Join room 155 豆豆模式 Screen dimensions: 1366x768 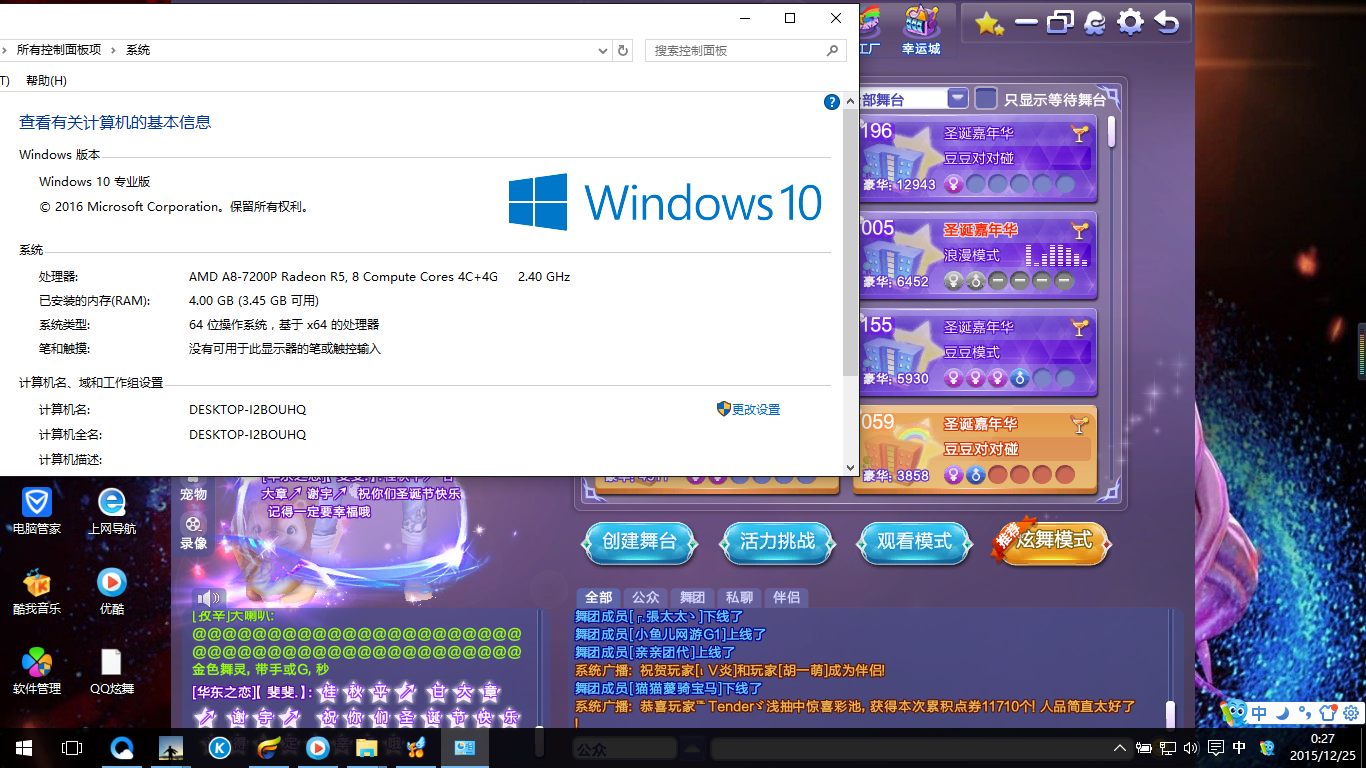tap(978, 352)
